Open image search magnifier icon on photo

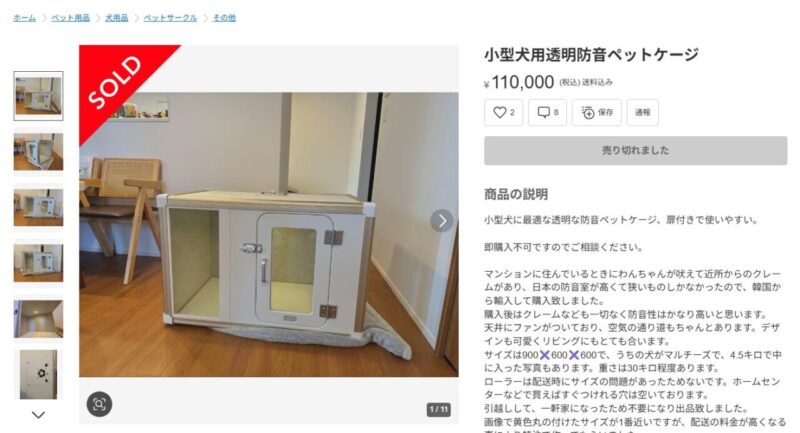click(x=99, y=404)
